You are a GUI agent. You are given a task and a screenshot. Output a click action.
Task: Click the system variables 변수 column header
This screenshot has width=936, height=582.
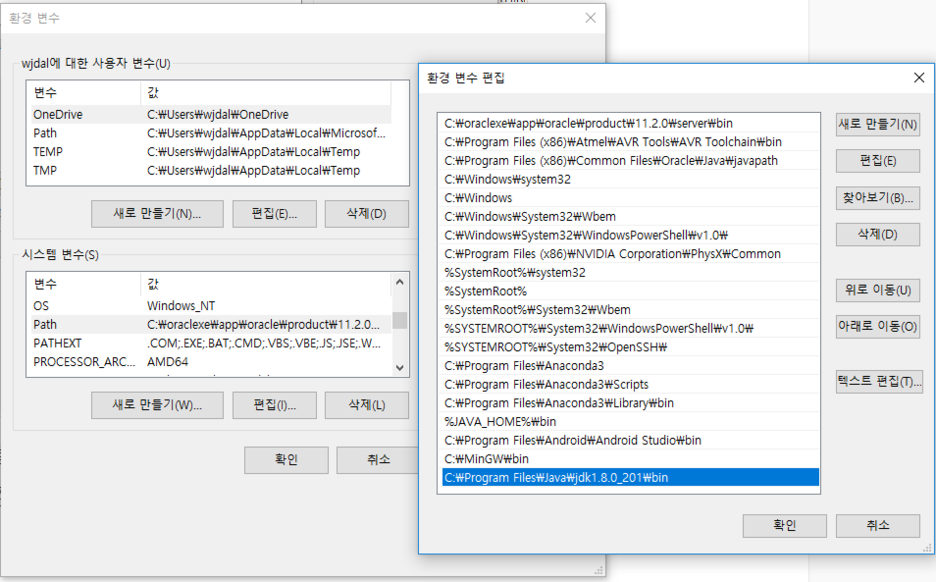point(84,284)
